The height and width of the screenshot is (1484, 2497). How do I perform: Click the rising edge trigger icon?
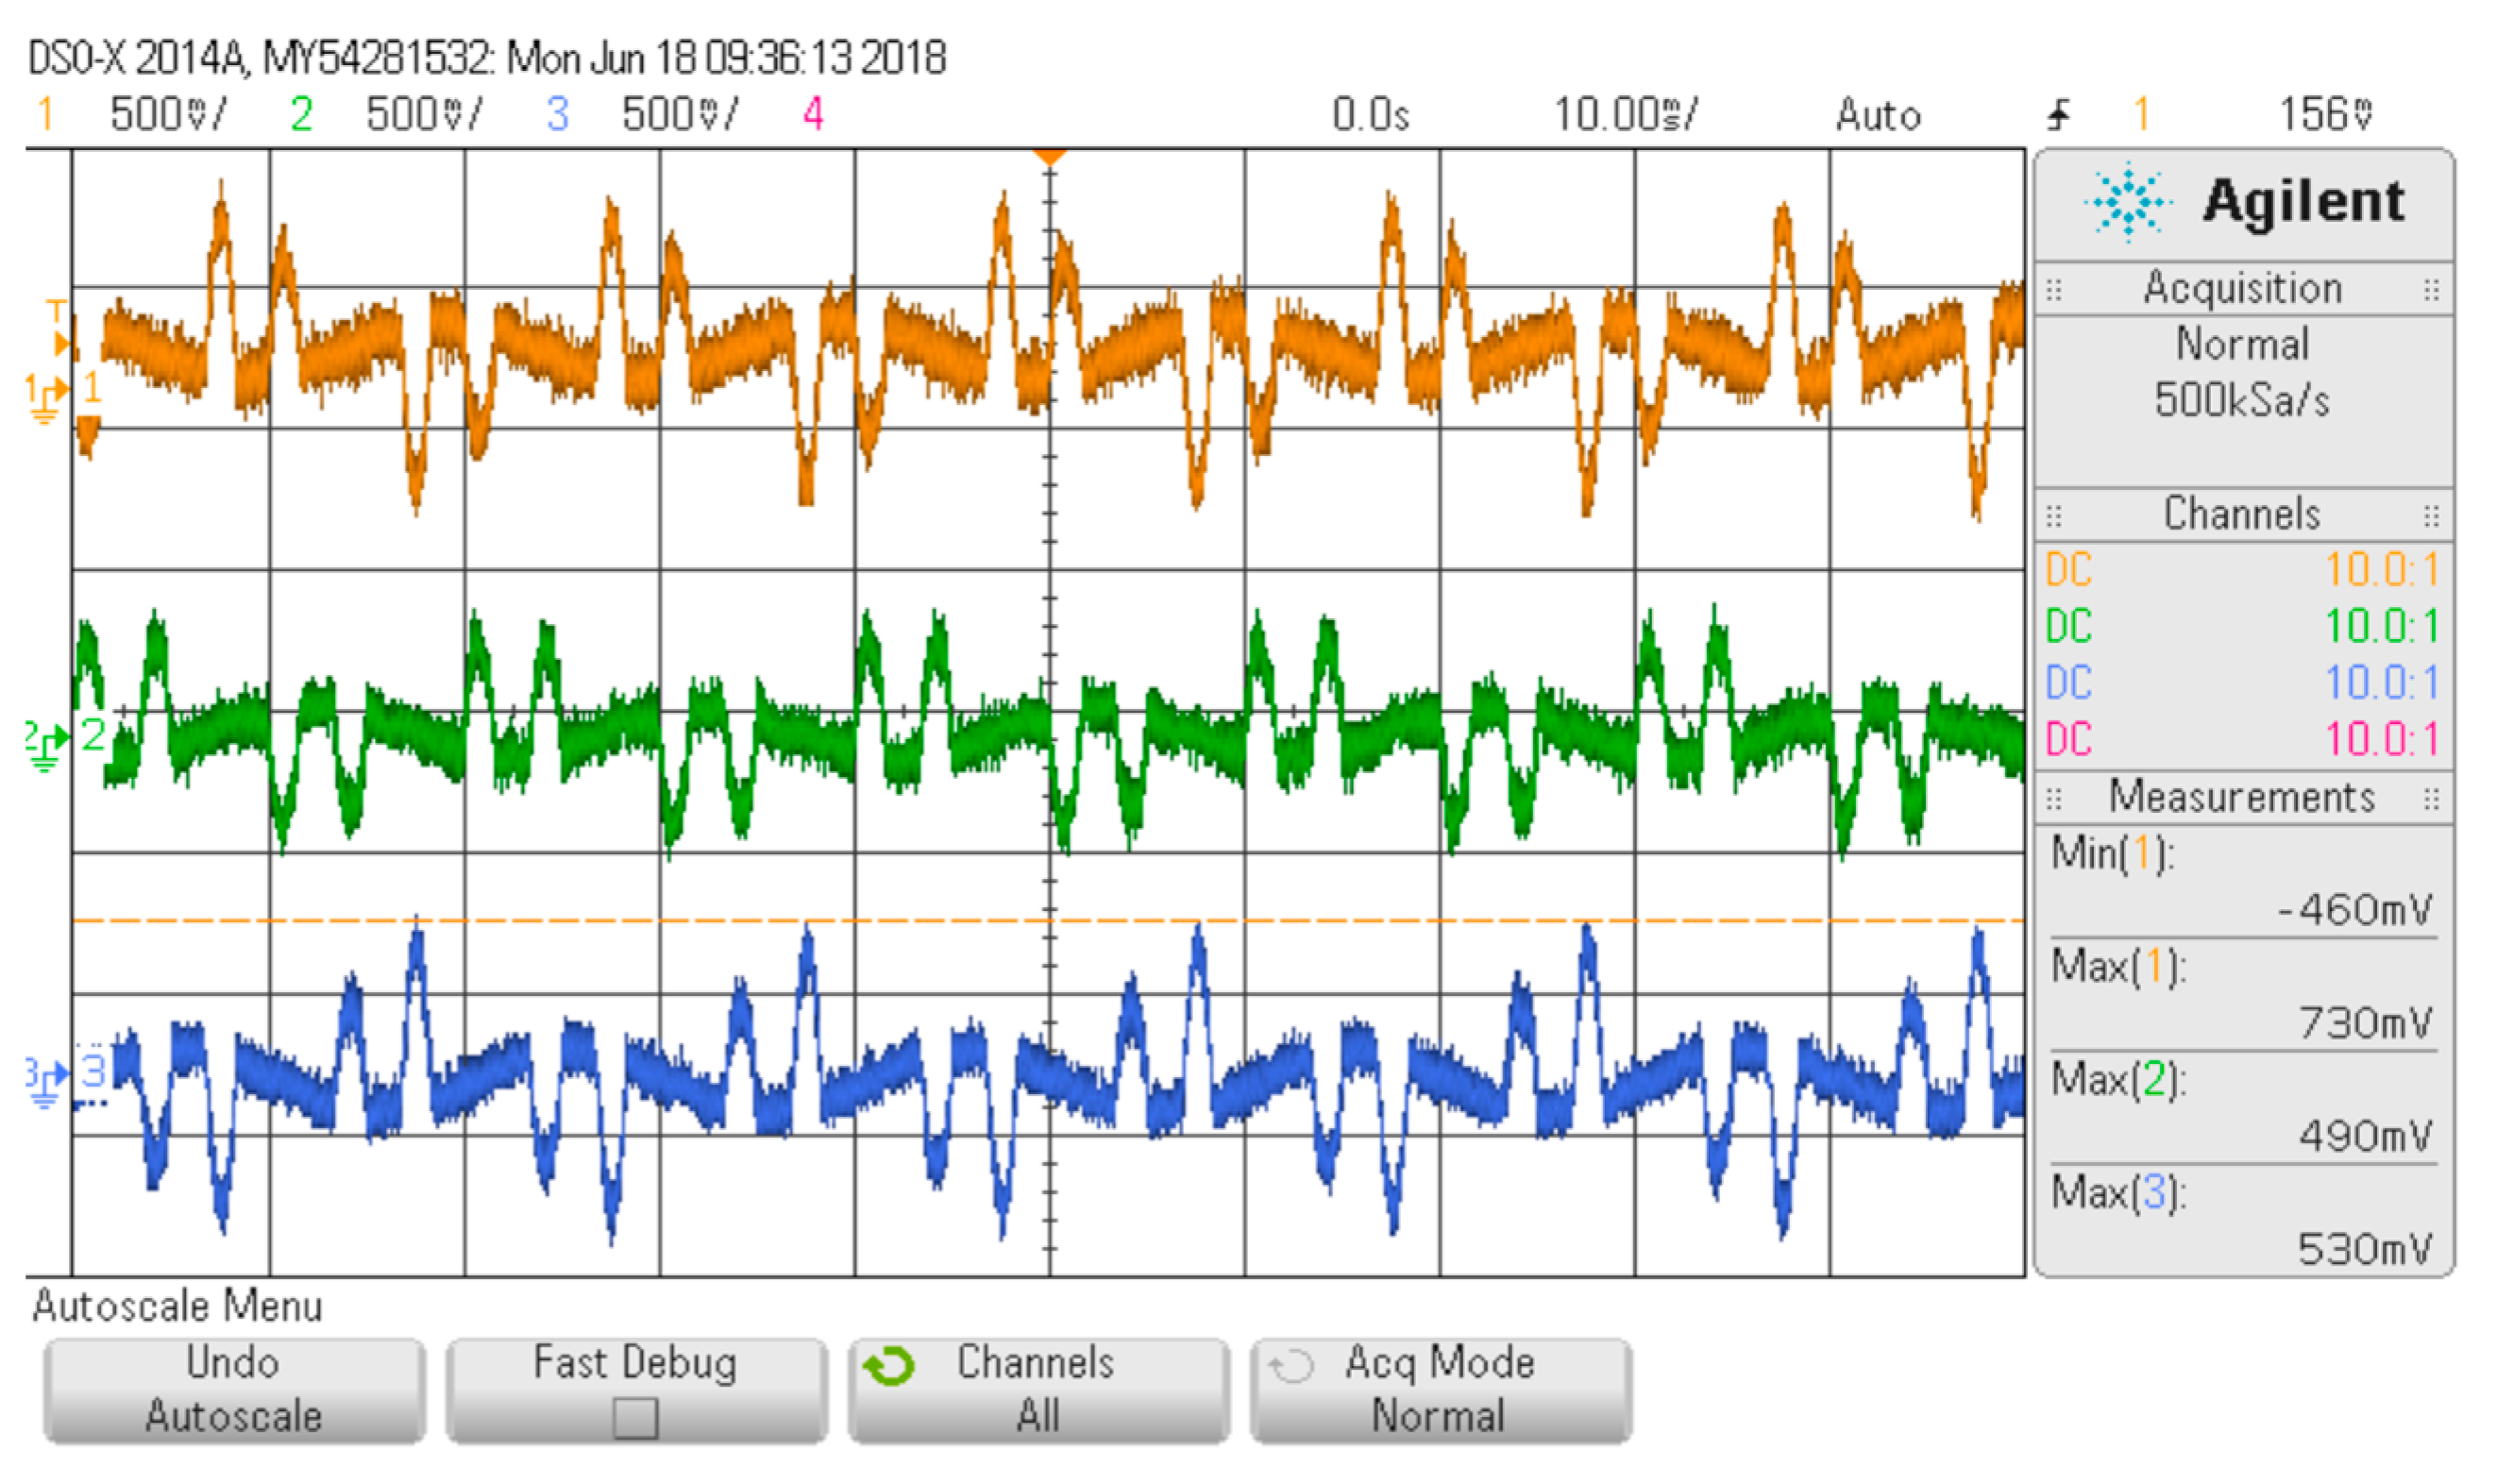[x=2058, y=115]
